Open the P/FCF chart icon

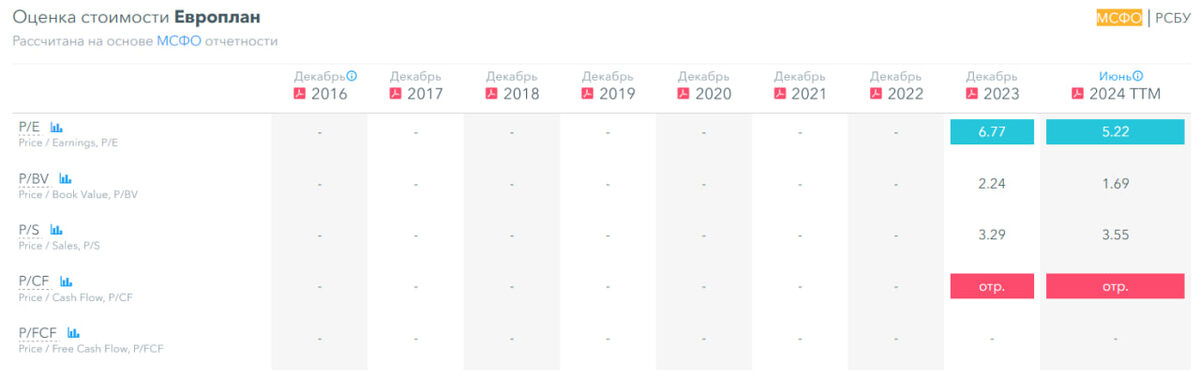[73, 333]
